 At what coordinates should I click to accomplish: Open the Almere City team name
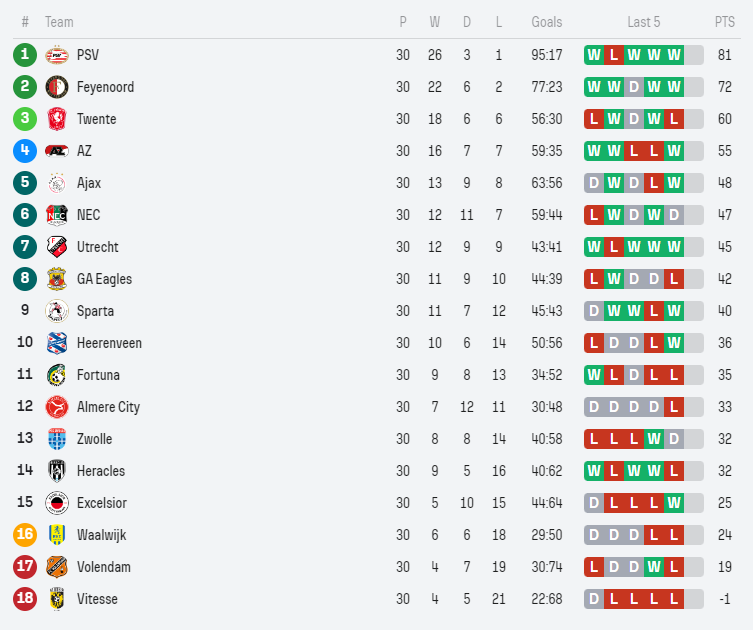(108, 407)
